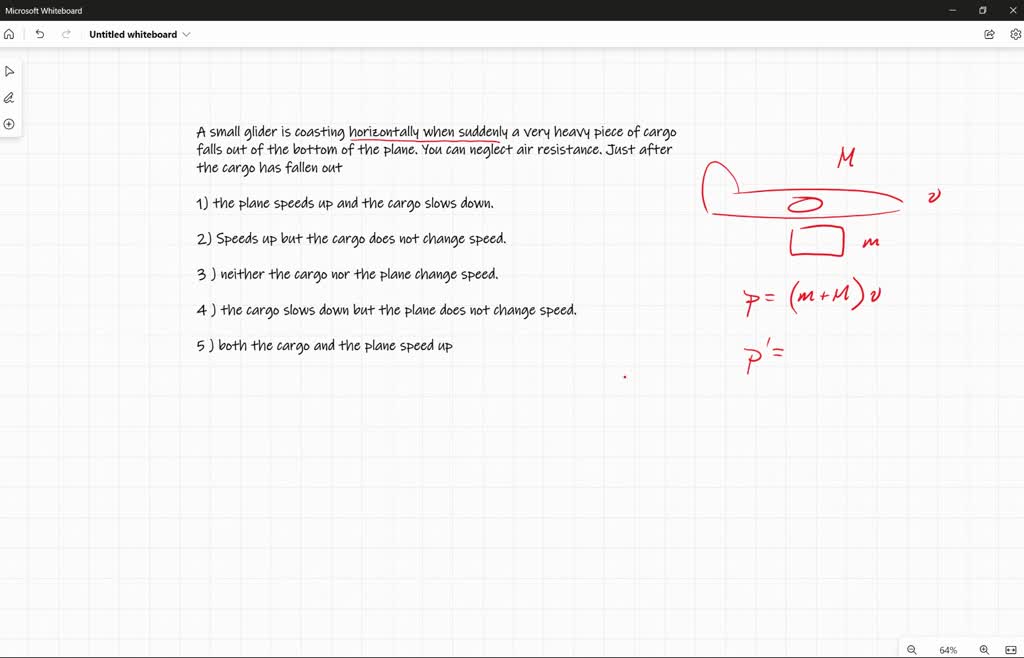The image size is (1024, 658).
Task: Switch to the Inking pen tool
Action: [10, 97]
